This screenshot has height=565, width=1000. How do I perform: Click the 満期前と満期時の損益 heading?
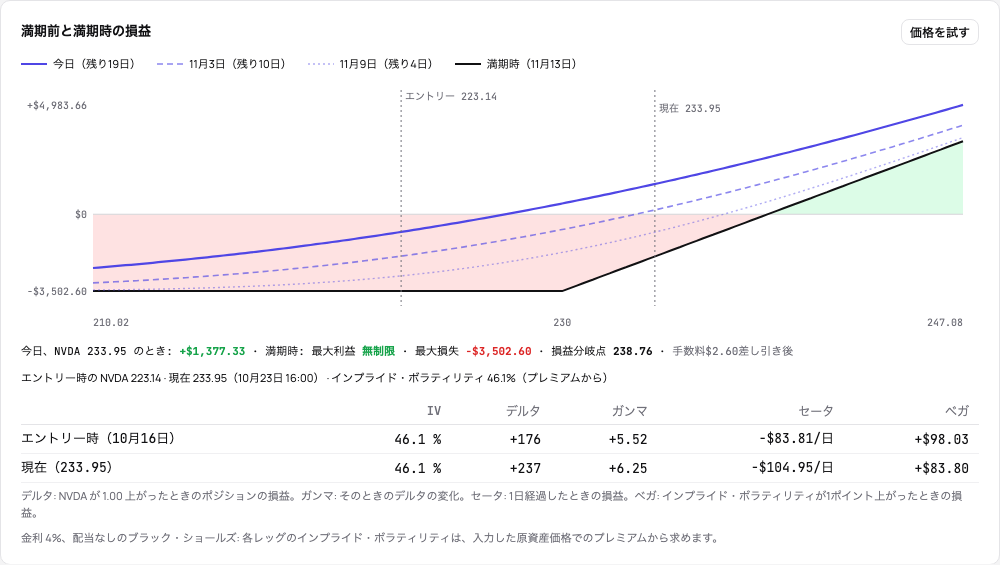[86, 31]
